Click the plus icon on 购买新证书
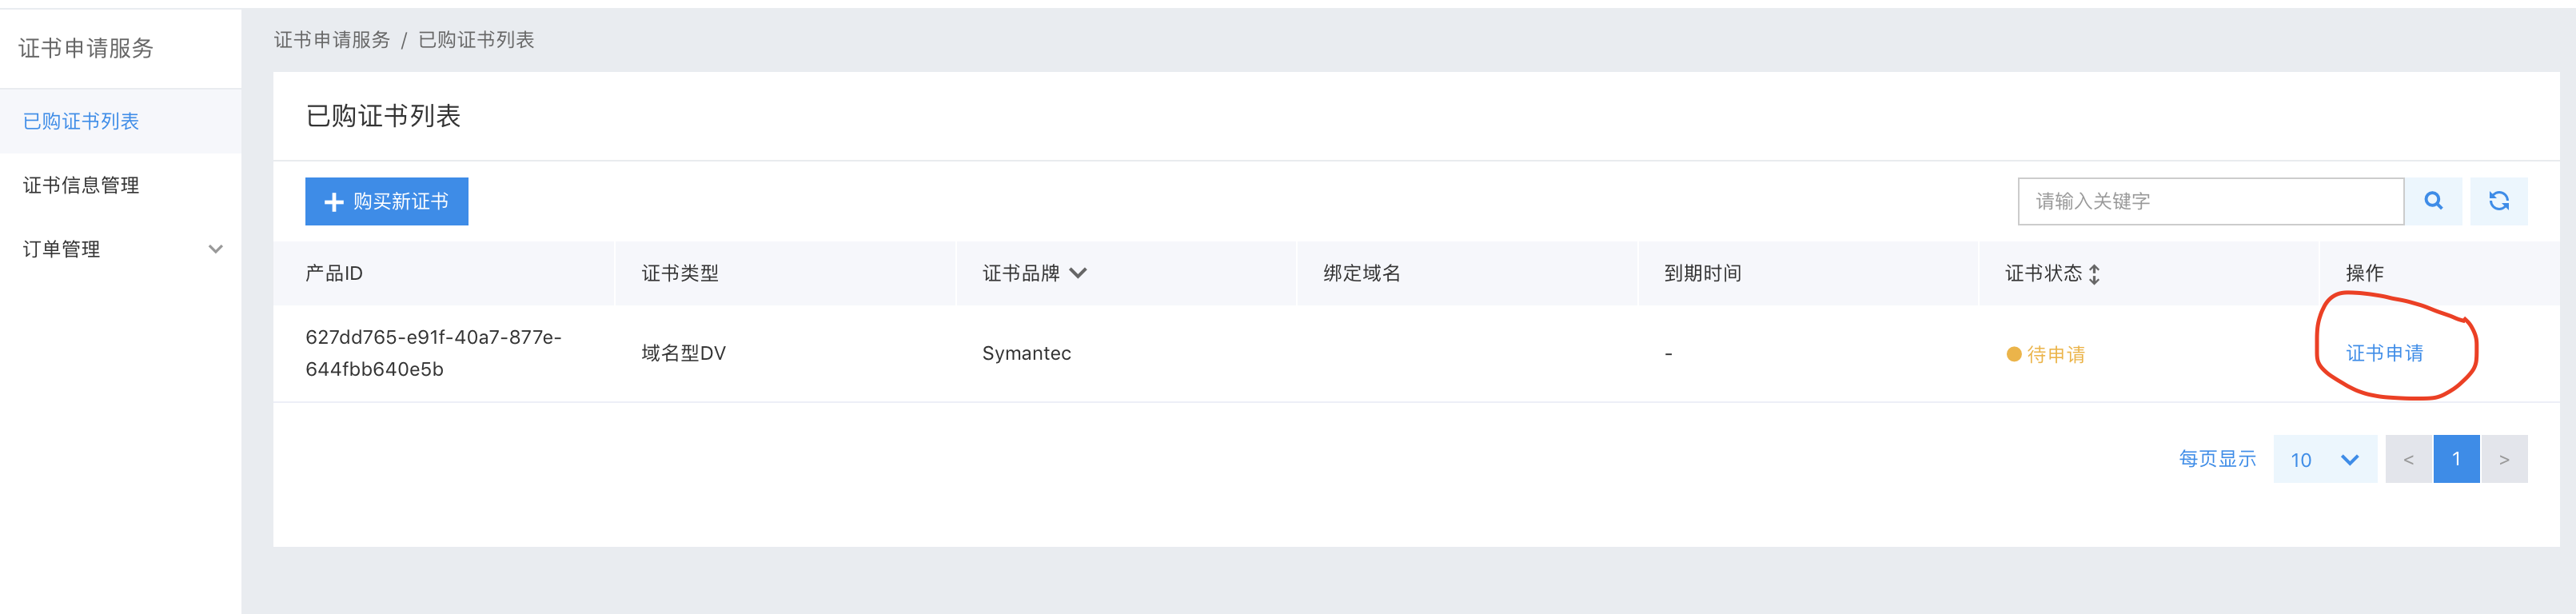This screenshot has width=2576, height=614. click(334, 202)
